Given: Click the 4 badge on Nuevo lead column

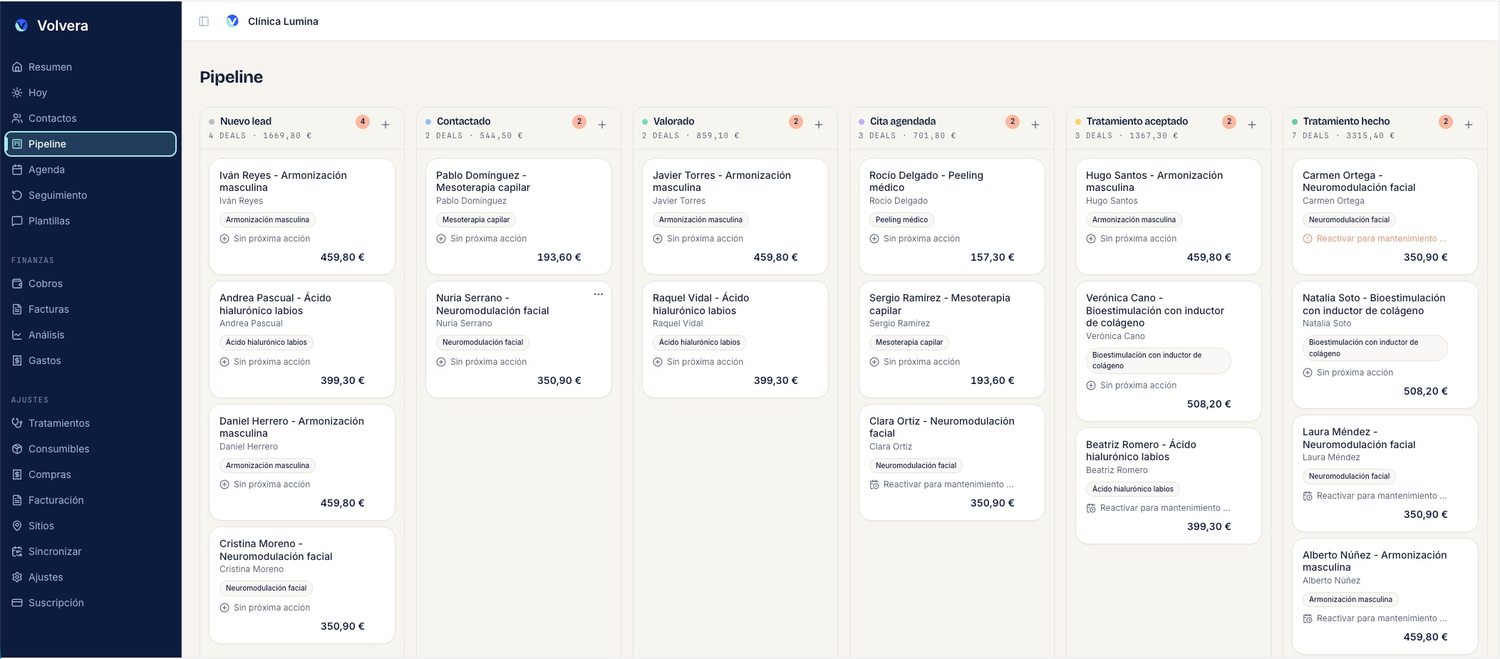Looking at the screenshot, I should [363, 122].
